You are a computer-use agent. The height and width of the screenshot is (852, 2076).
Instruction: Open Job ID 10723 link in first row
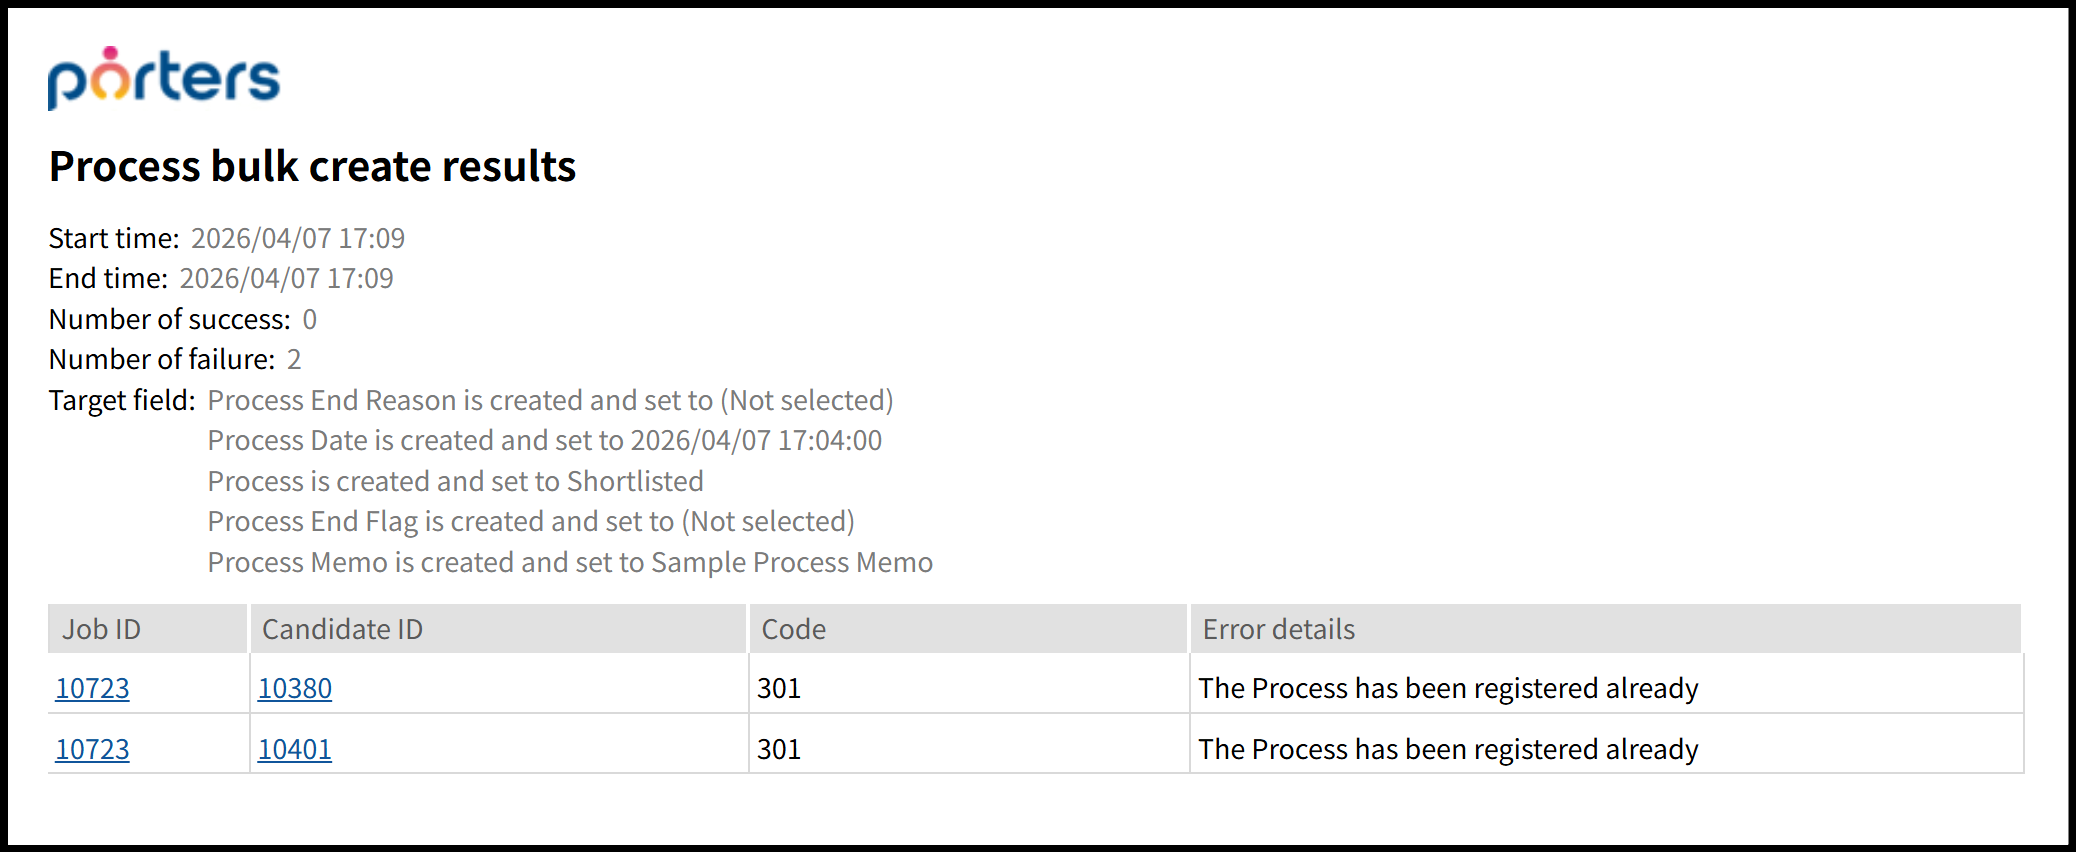click(x=92, y=688)
